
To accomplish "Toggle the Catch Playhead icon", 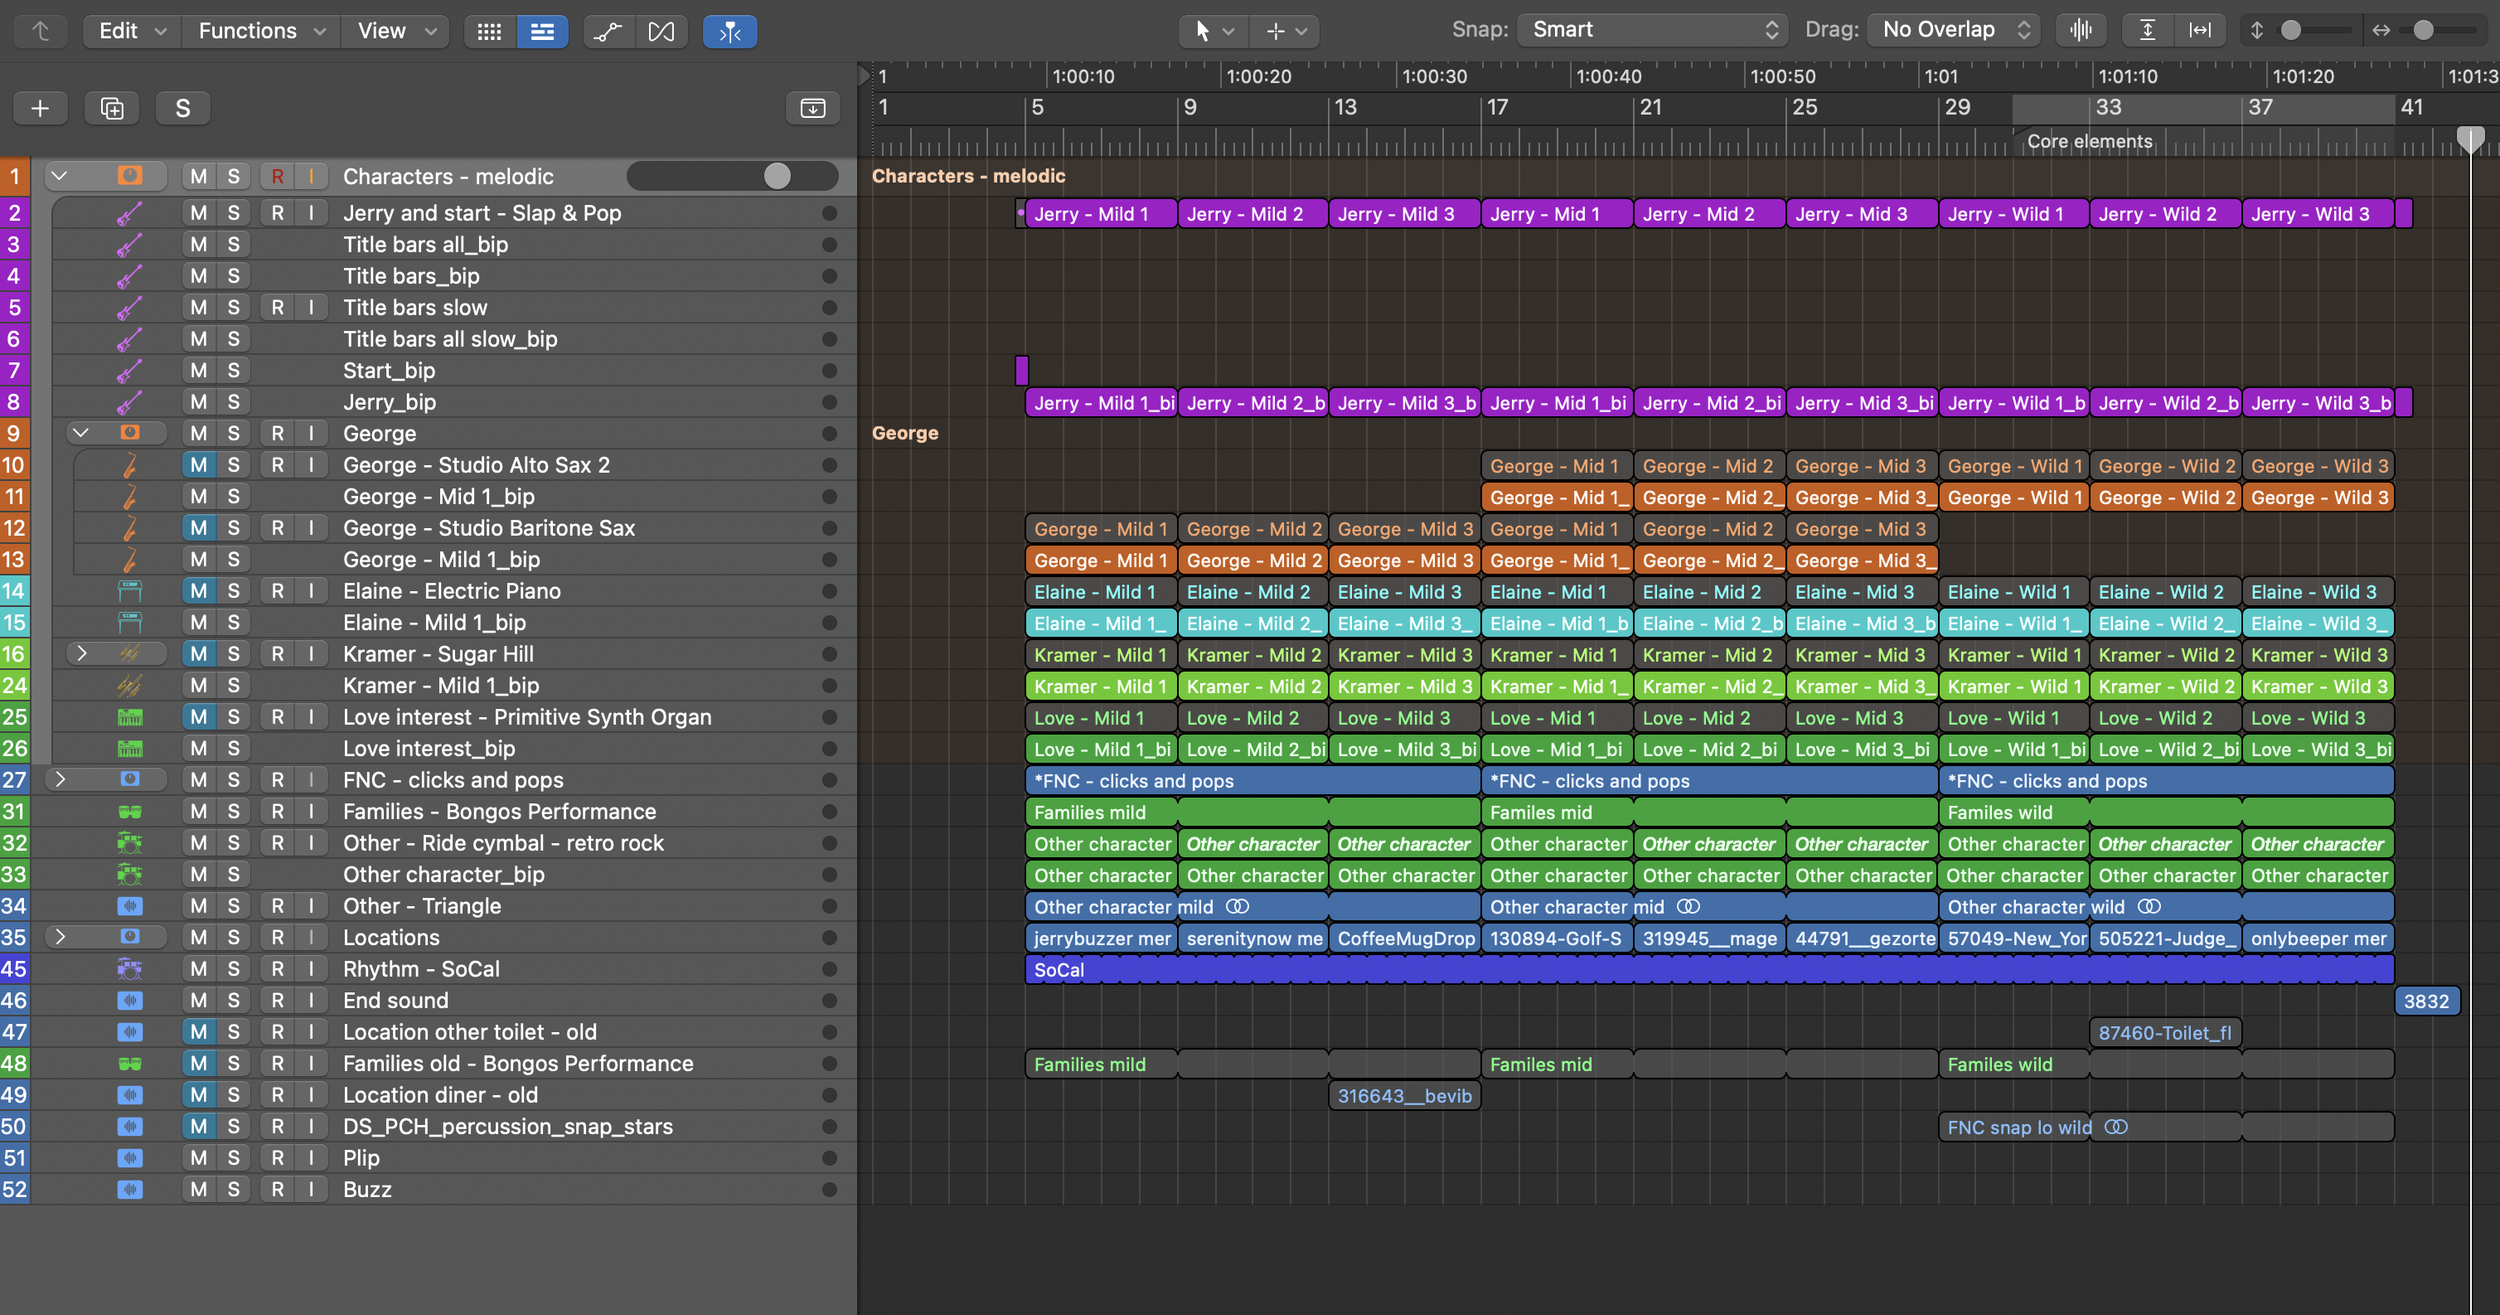I will 730,31.
